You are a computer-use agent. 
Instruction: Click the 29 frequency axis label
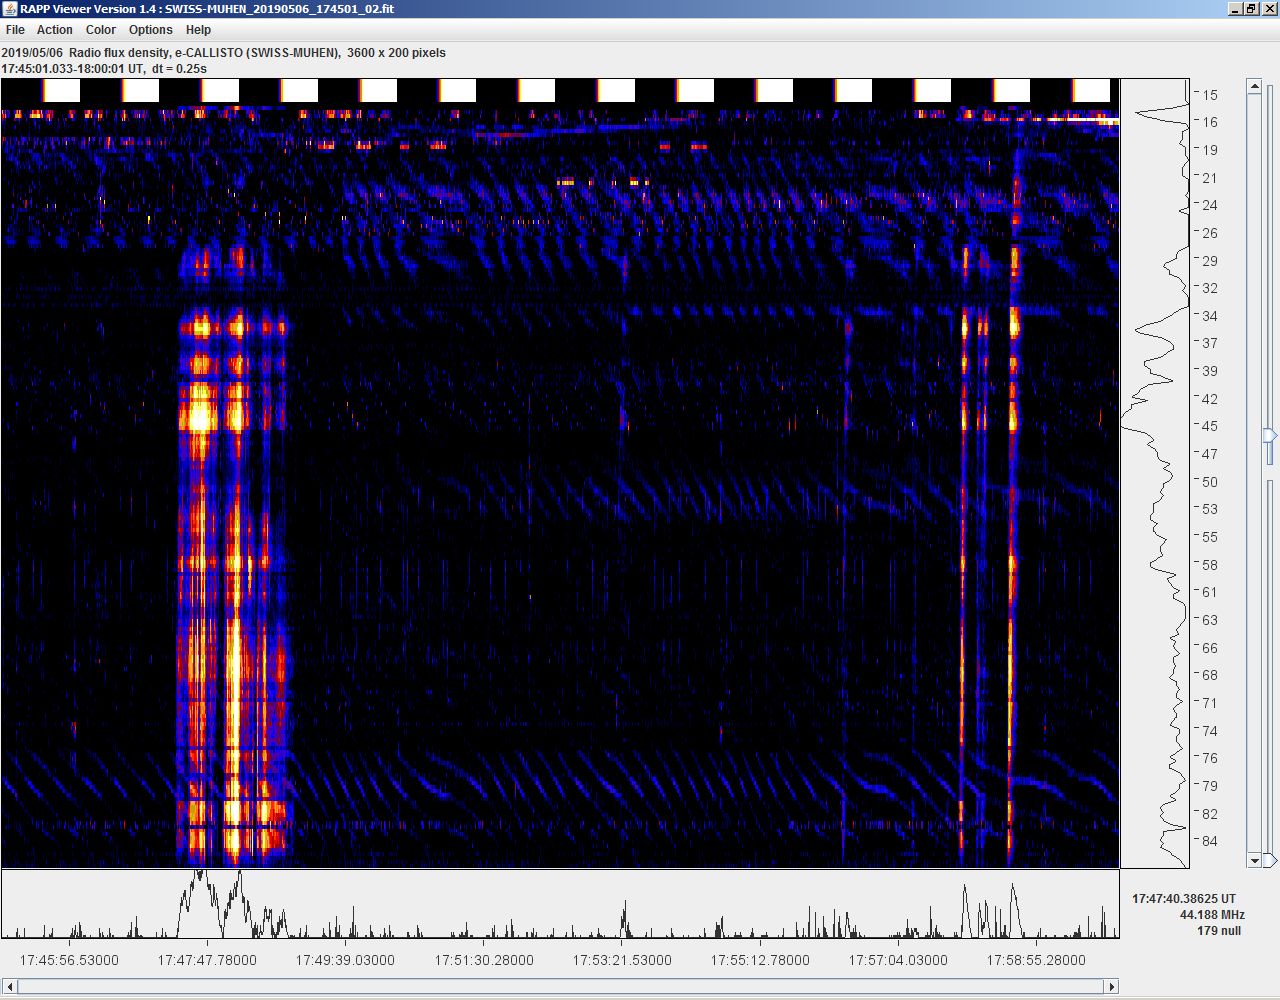coord(1210,261)
